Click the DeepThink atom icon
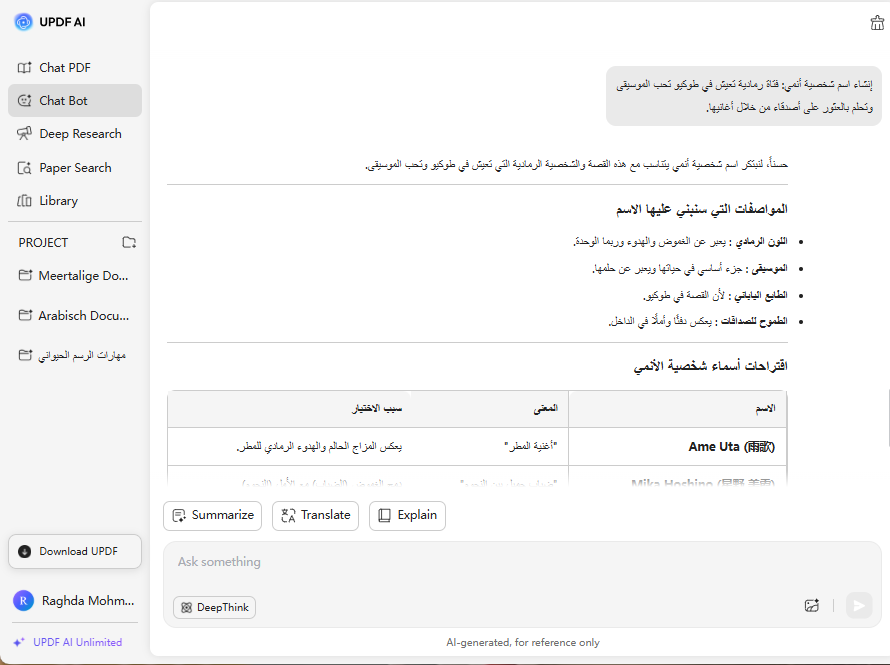Screen dimensions: 890x665 [186, 608]
